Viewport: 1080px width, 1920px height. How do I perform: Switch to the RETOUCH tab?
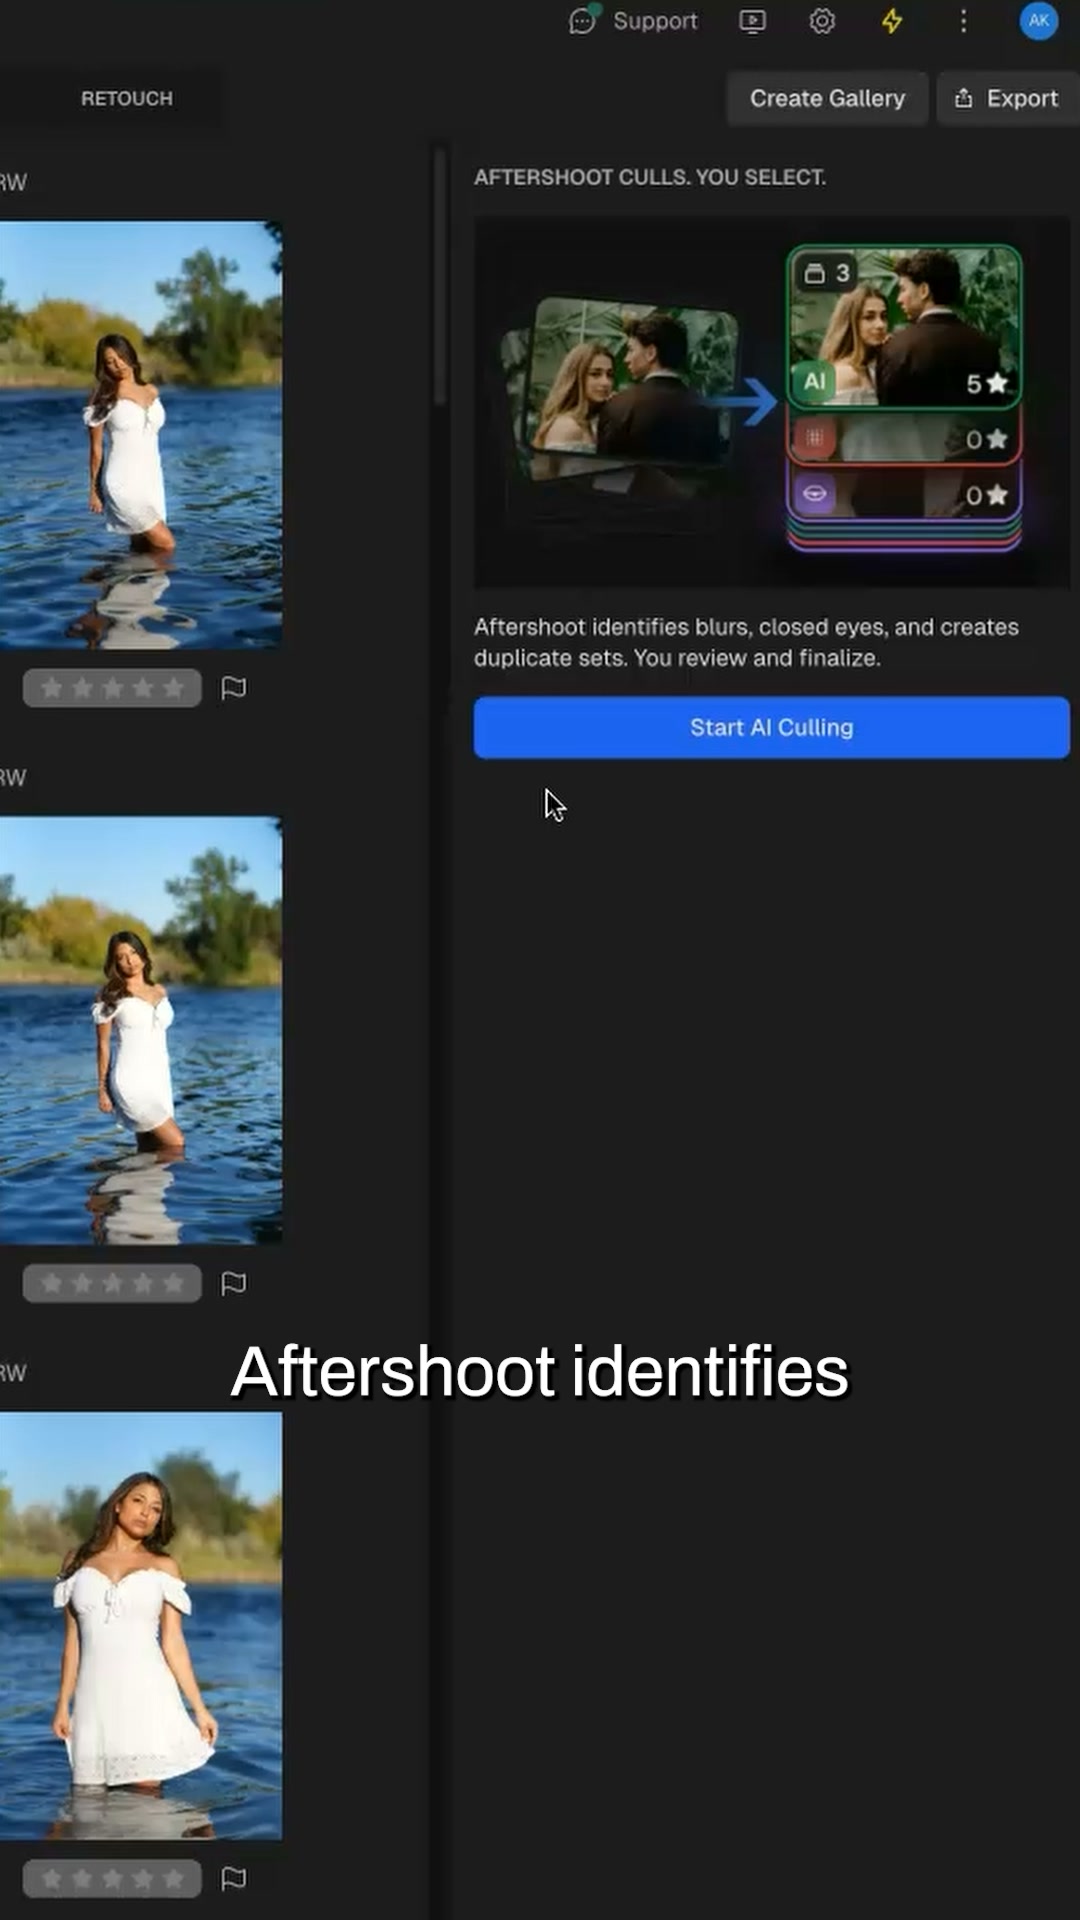127,98
